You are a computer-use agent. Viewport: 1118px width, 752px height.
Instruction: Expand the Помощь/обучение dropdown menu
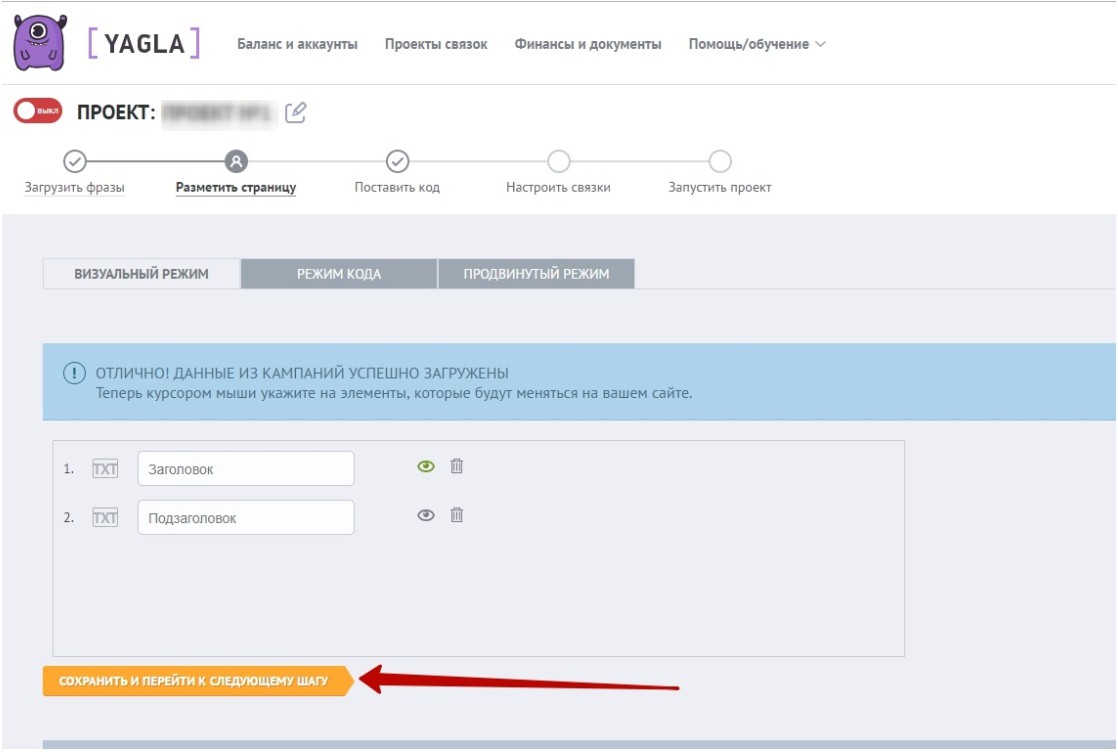pyautogui.click(x=756, y=44)
